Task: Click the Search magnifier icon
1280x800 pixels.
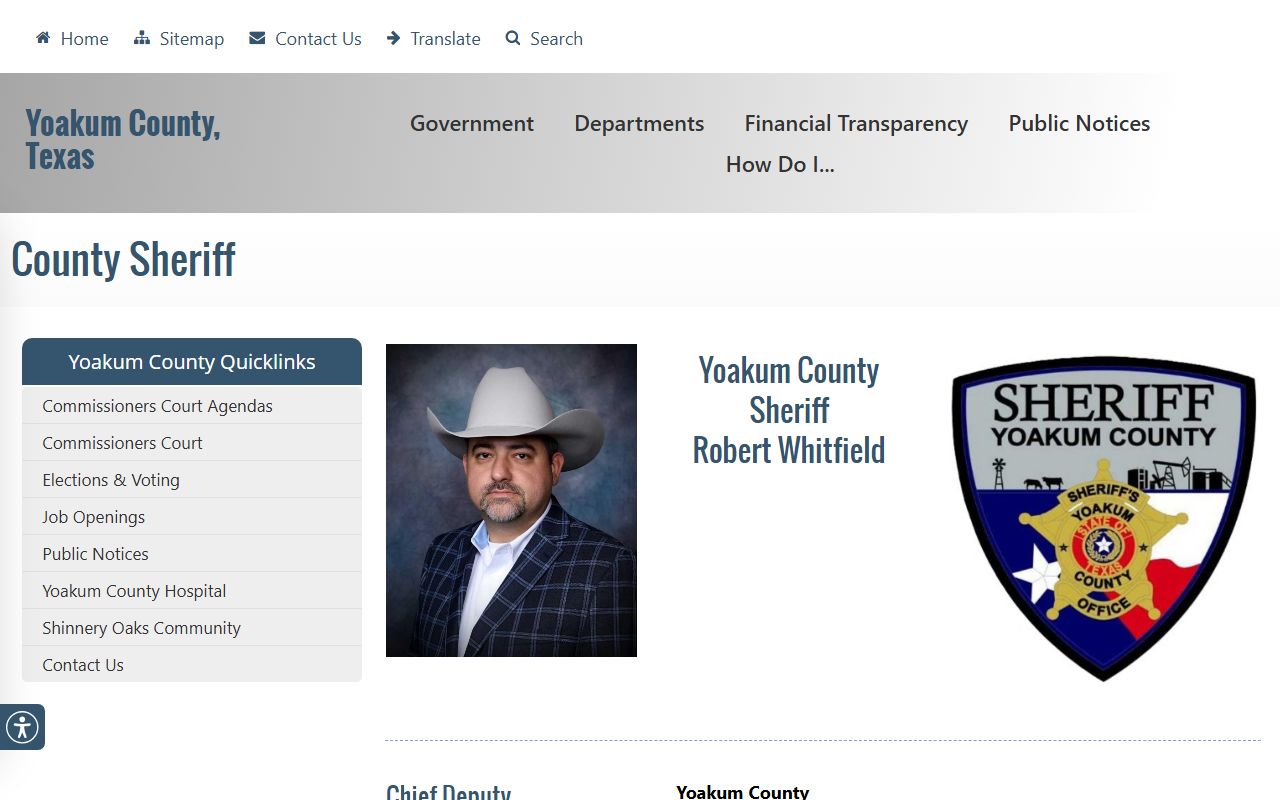Action: pyautogui.click(x=513, y=38)
